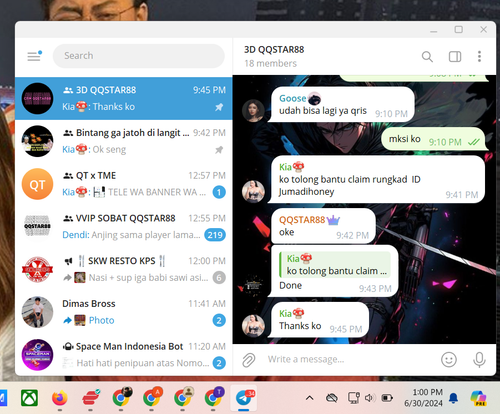Image resolution: width=500 pixels, height=414 pixels.
Task: Click pin icon on Bintang ga jatoh chat
Action: tap(219, 150)
